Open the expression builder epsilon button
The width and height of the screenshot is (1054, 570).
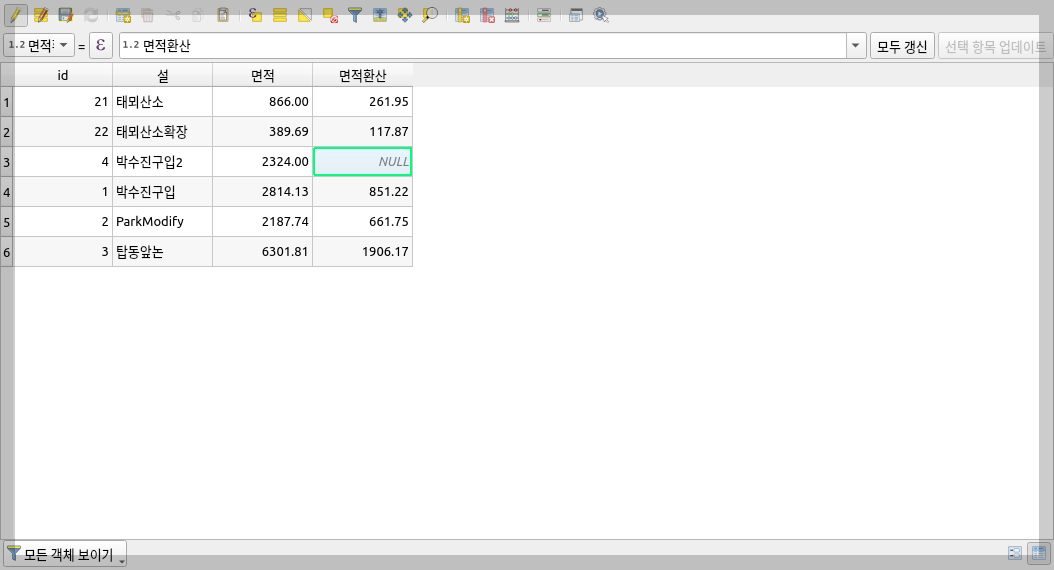pyautogui.click(x=101, y=45)
